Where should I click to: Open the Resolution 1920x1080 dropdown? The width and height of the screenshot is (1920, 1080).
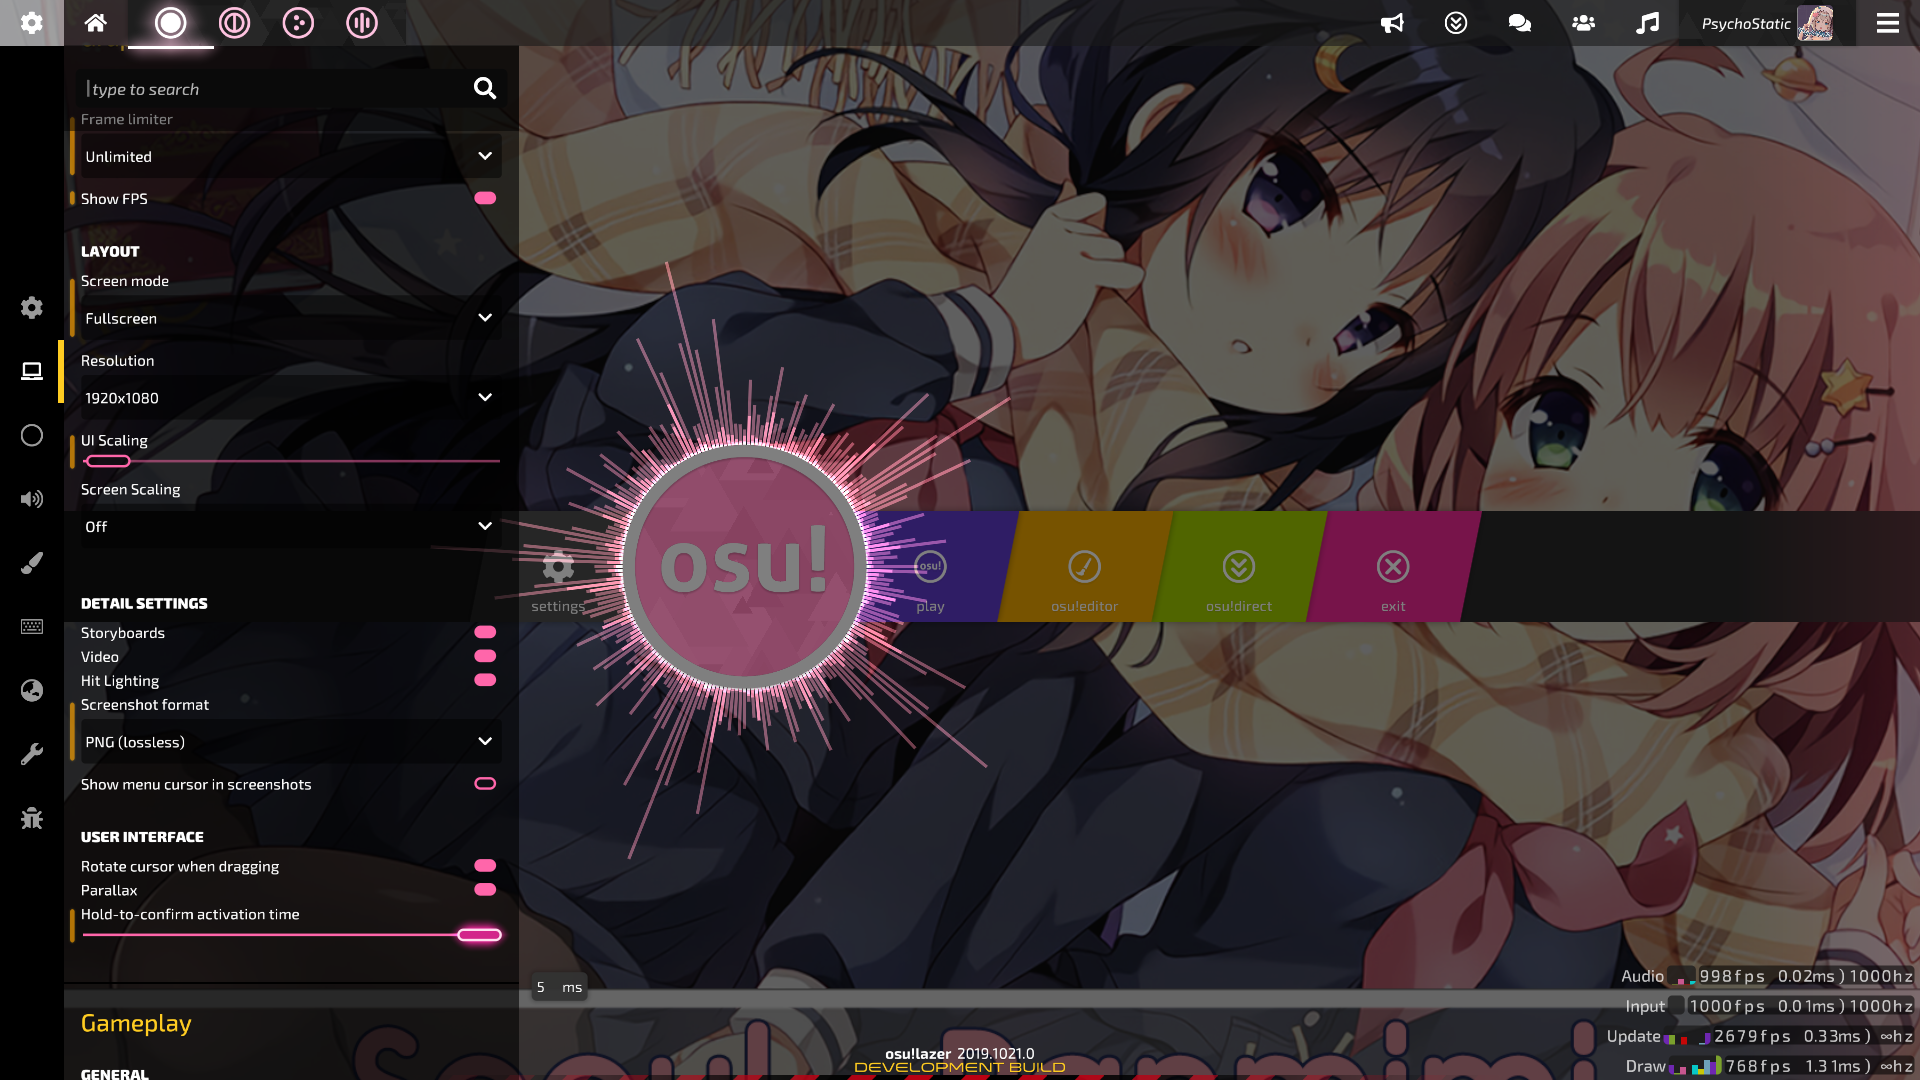point(290,398)
